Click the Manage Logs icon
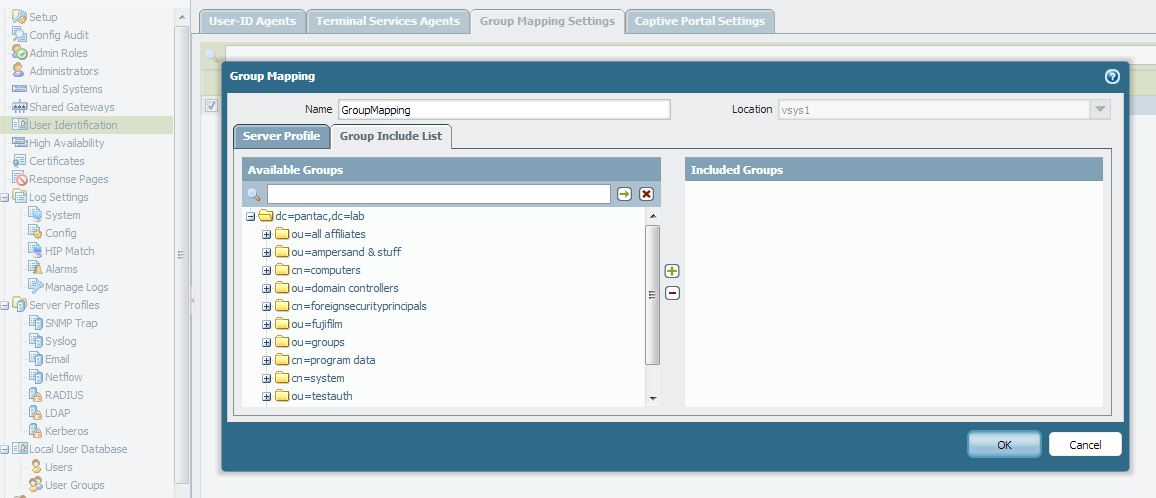This screenshot has width=1156, height=498. [35, 287]
